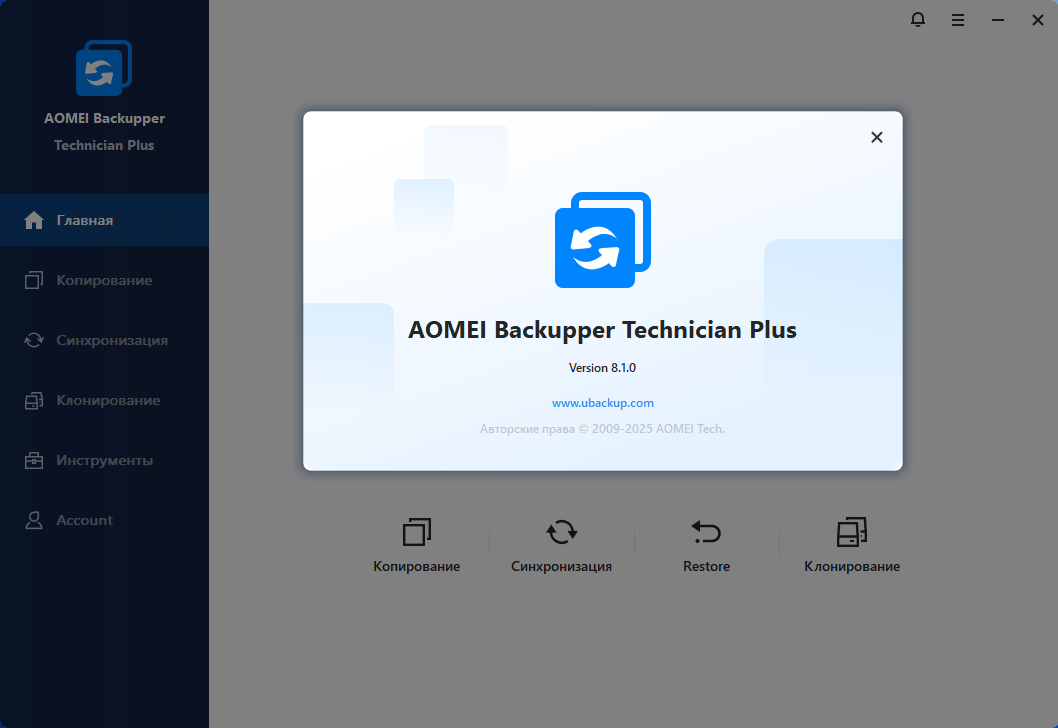Click the AOMEI Backupper logo in sidebar
This screenshot has width=1058, height=728.
click(104, 68)
